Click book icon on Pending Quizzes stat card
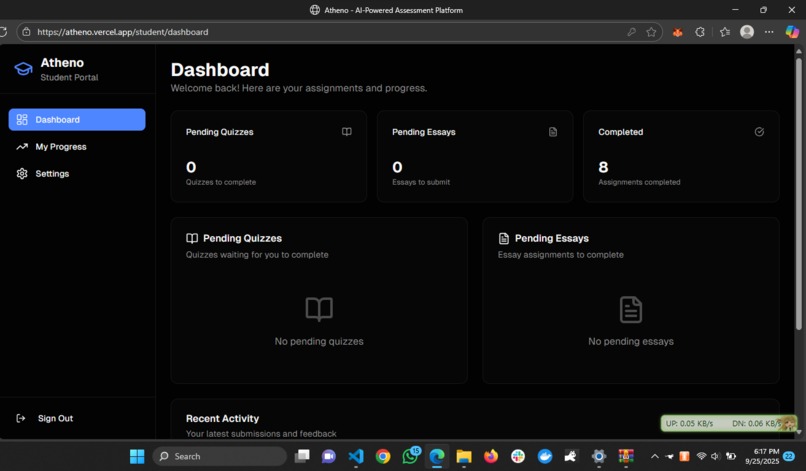Viewport: 806px width, 471px height. (347, 132)
